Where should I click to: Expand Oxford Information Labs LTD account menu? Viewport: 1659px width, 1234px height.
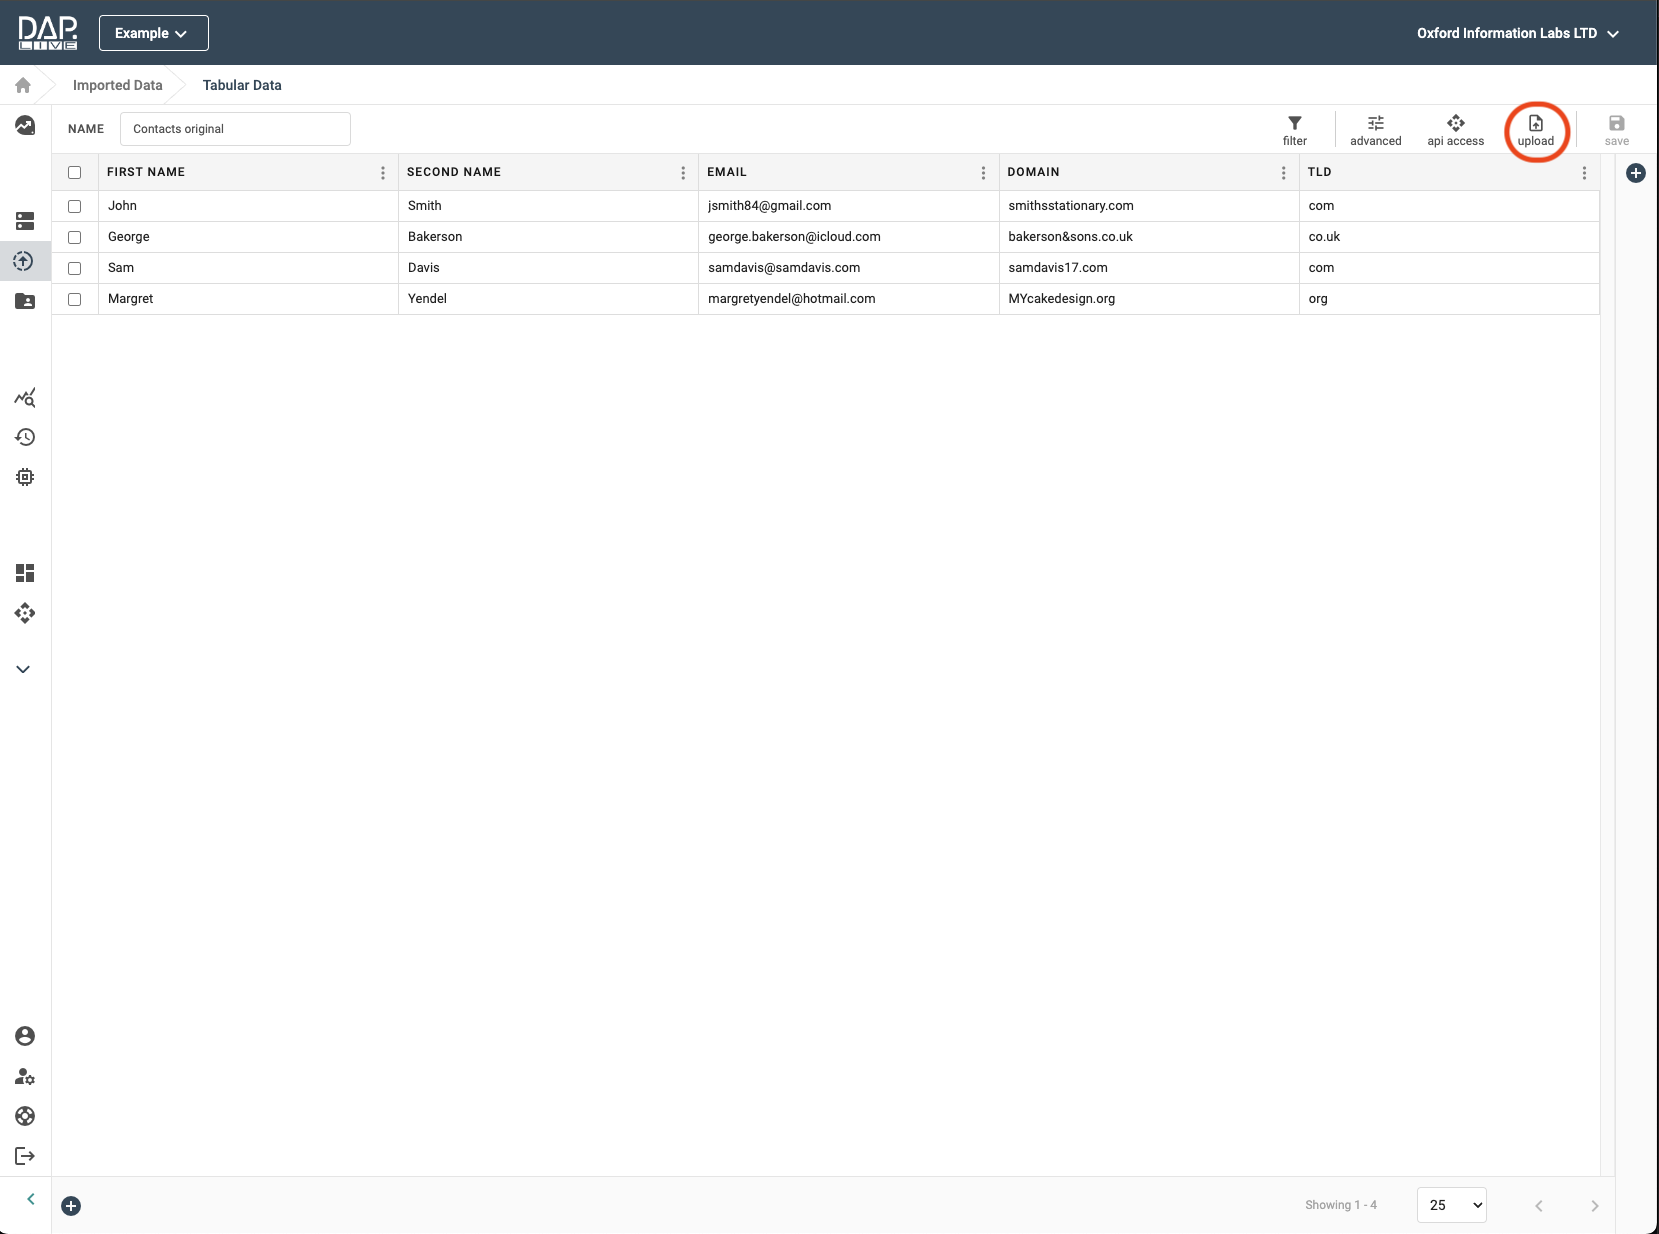click(1517, 33)
